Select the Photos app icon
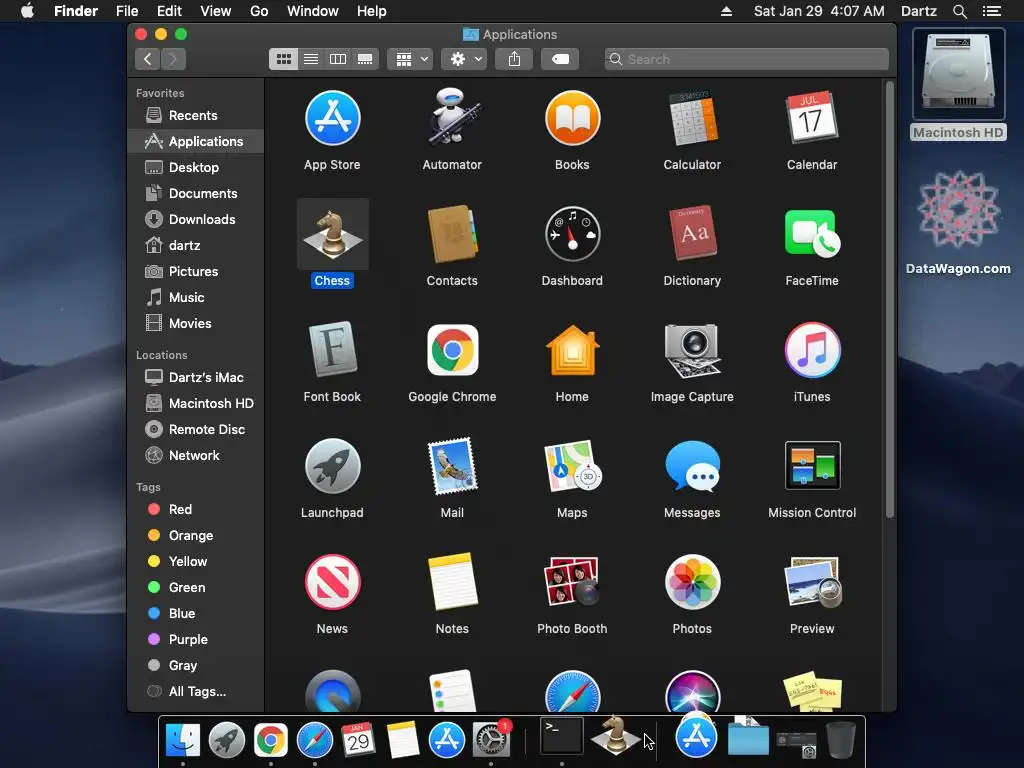This screenshot has height=768, width=1024. [692, 582]
